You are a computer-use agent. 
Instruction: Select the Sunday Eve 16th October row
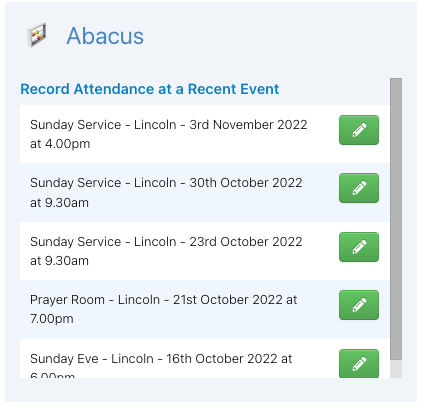click(205, 359)
